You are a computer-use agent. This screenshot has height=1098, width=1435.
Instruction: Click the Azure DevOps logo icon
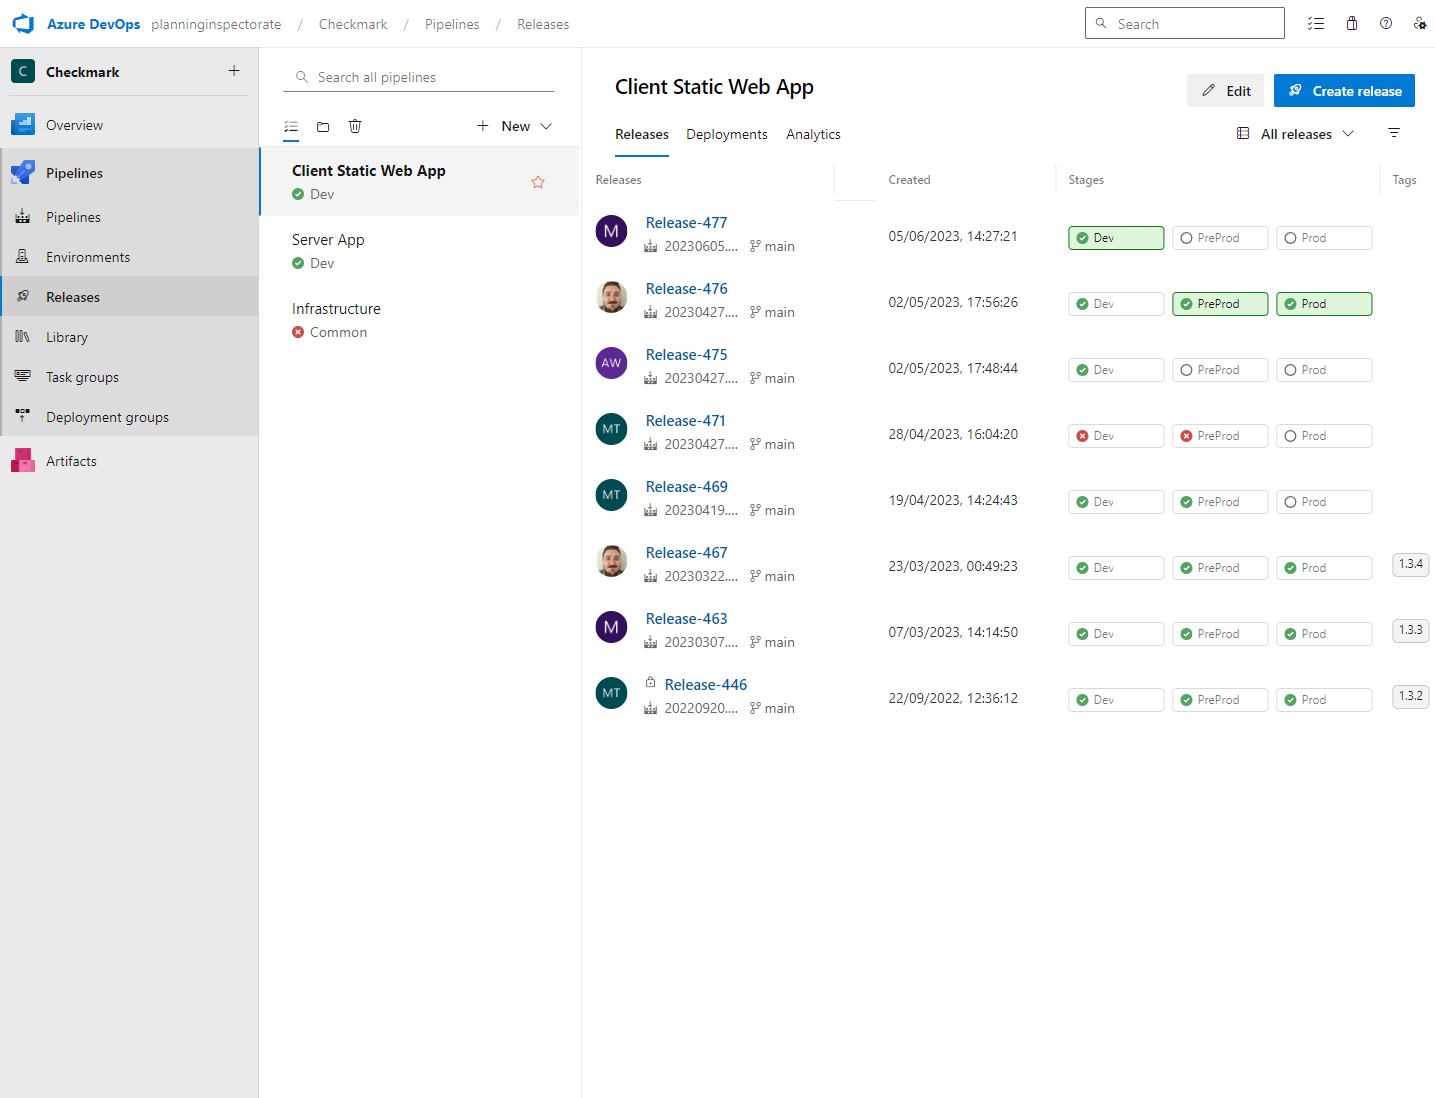23,24
